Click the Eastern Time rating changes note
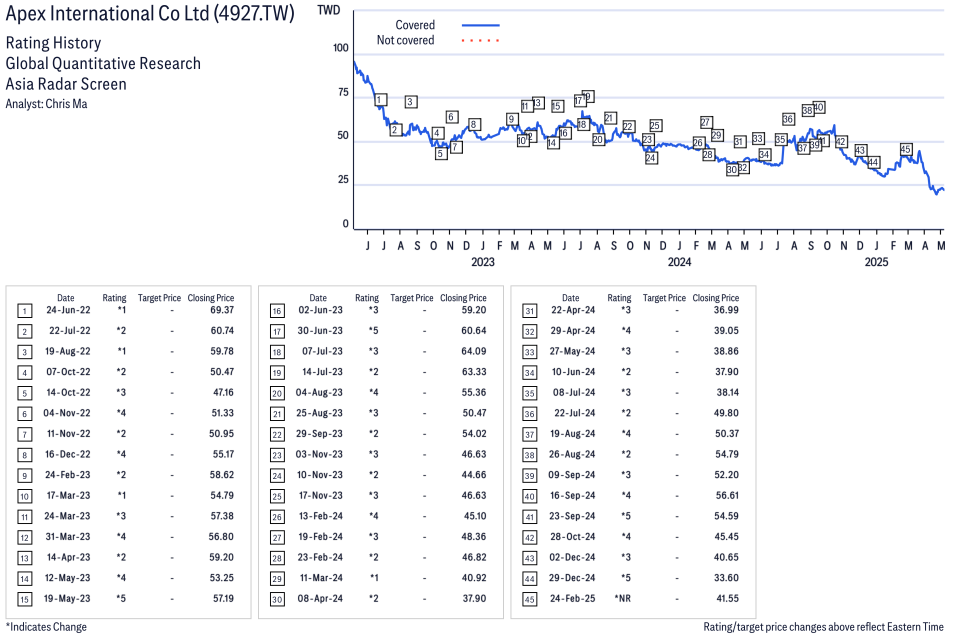This screenshot has width=955, height=634. click(823, 627)
